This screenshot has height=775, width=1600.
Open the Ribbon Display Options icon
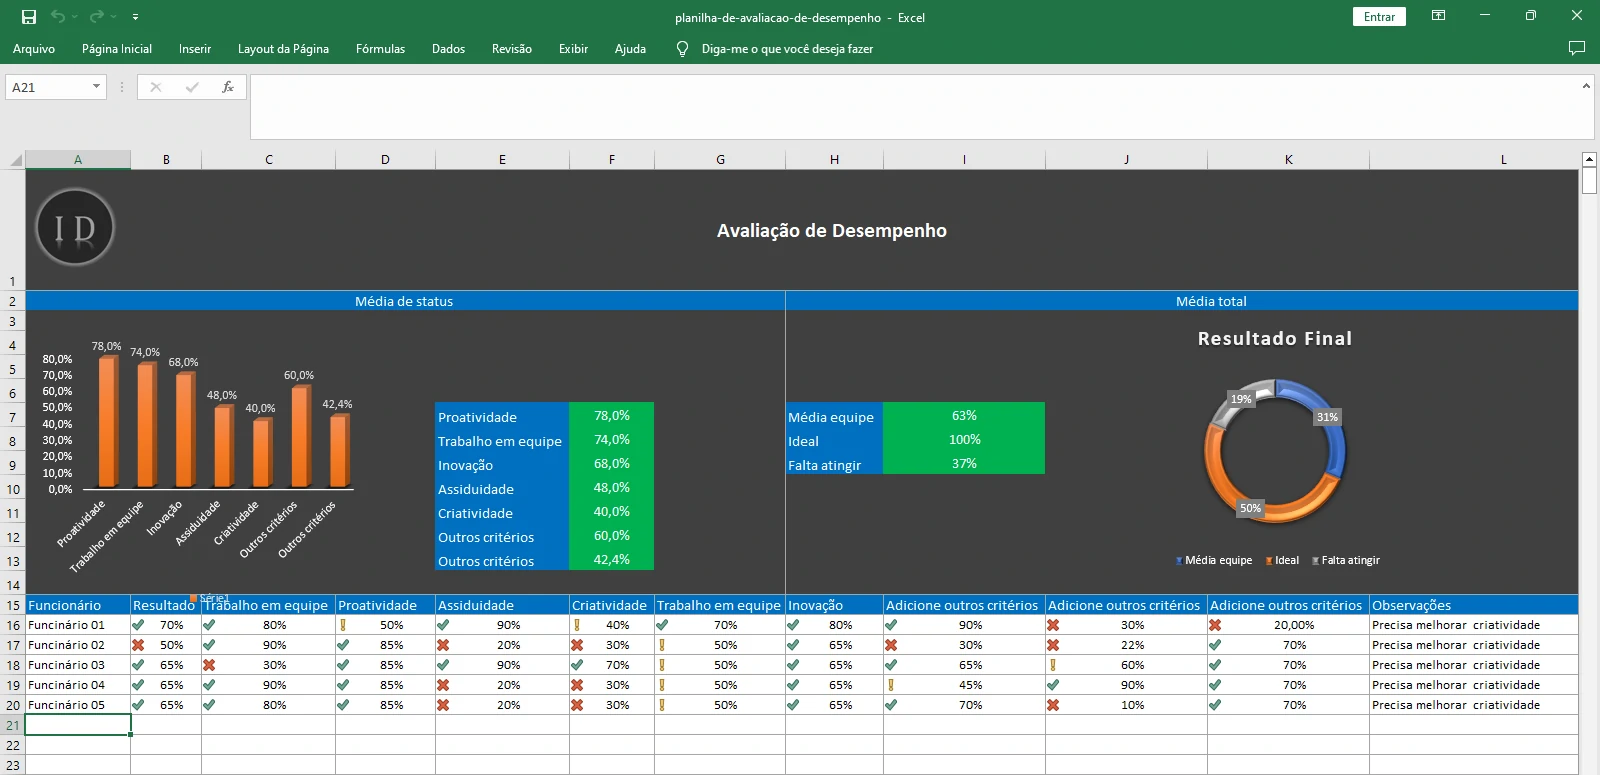click(1438, 16)
